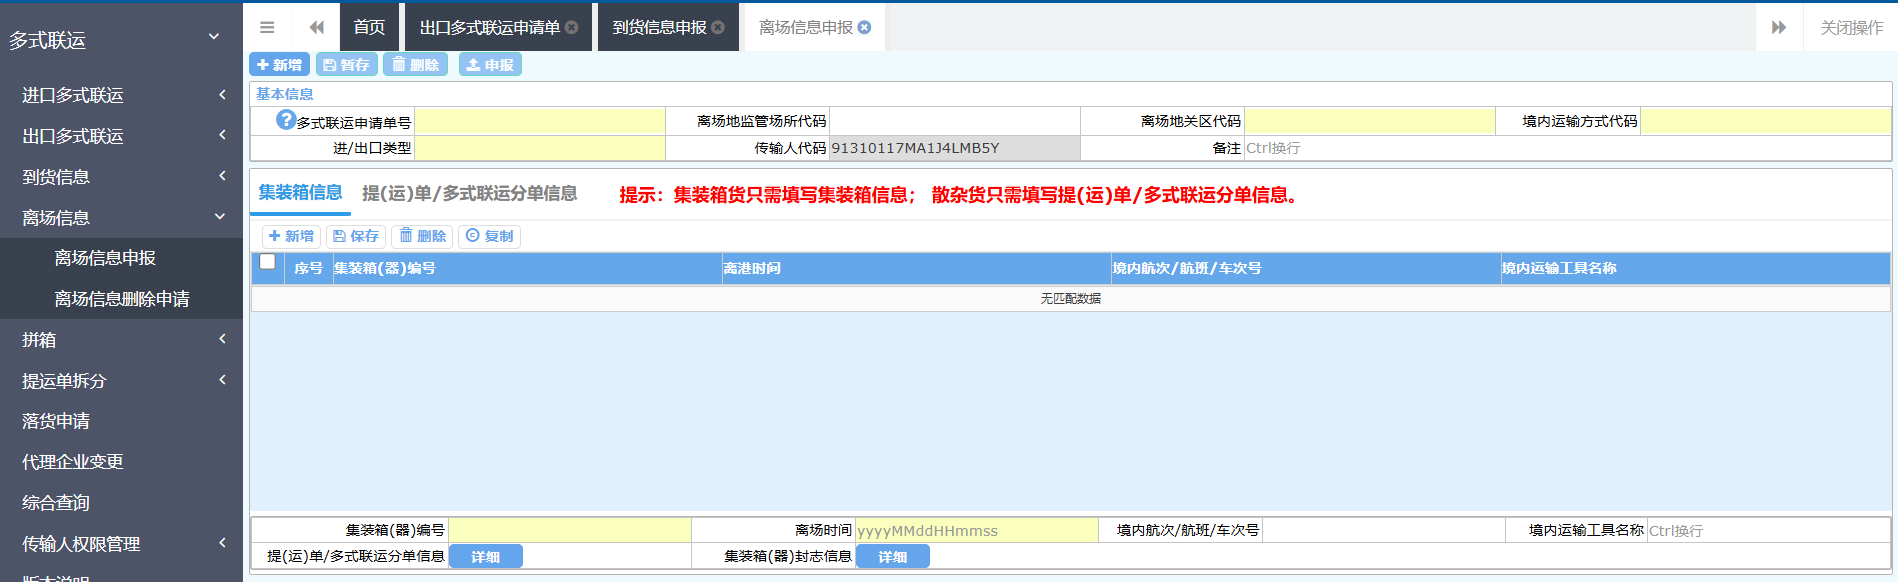The image size is (1898, 582).
Task: Click the 暂存 save-draft button
Action: tap(346, 65)
